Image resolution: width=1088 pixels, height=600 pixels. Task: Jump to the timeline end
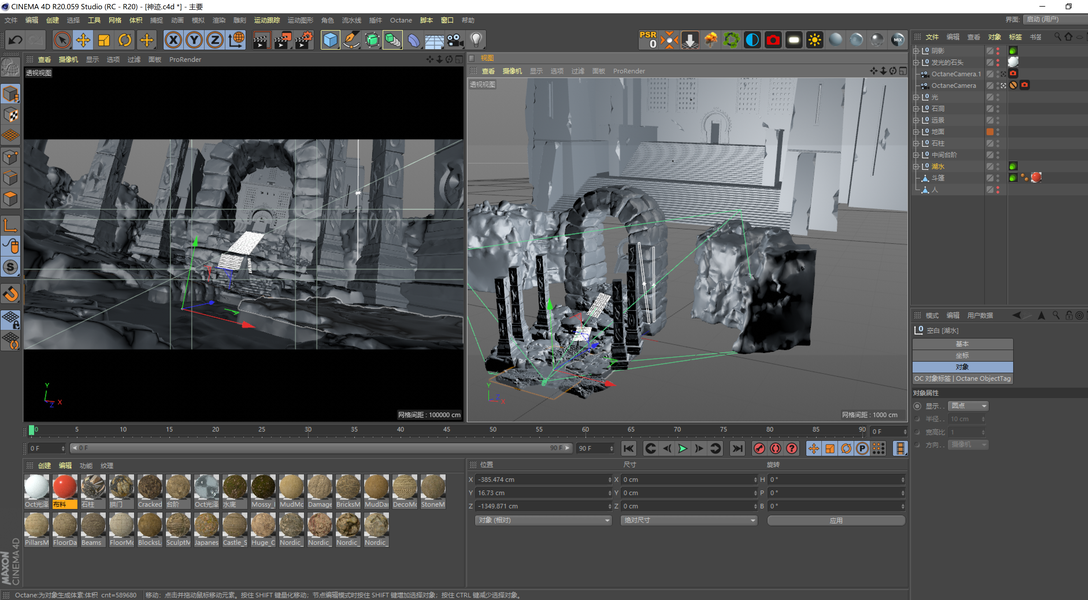tap(737, 449)
